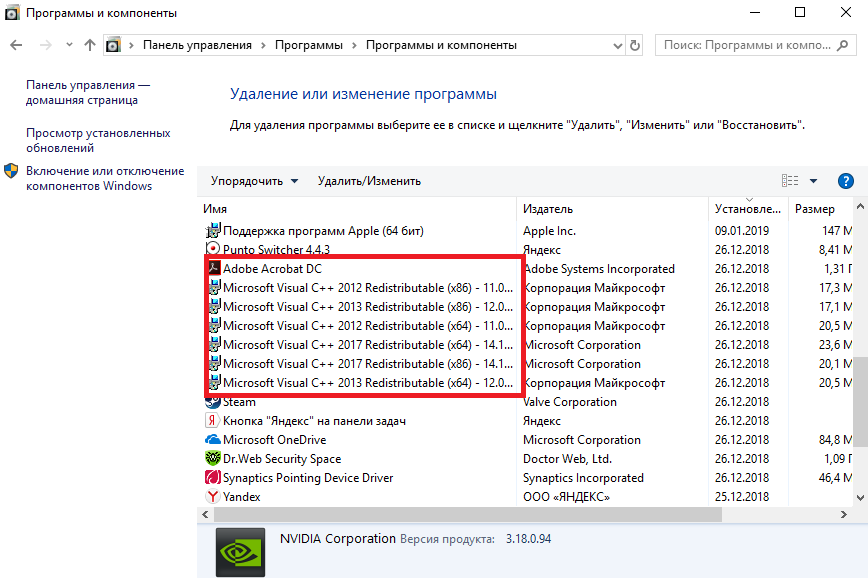Image resolution: width=868 pixels, height=578 pixels.
Task: Click the Doctor Web, Ltd. publisher cell
Action: coord(567,458)
